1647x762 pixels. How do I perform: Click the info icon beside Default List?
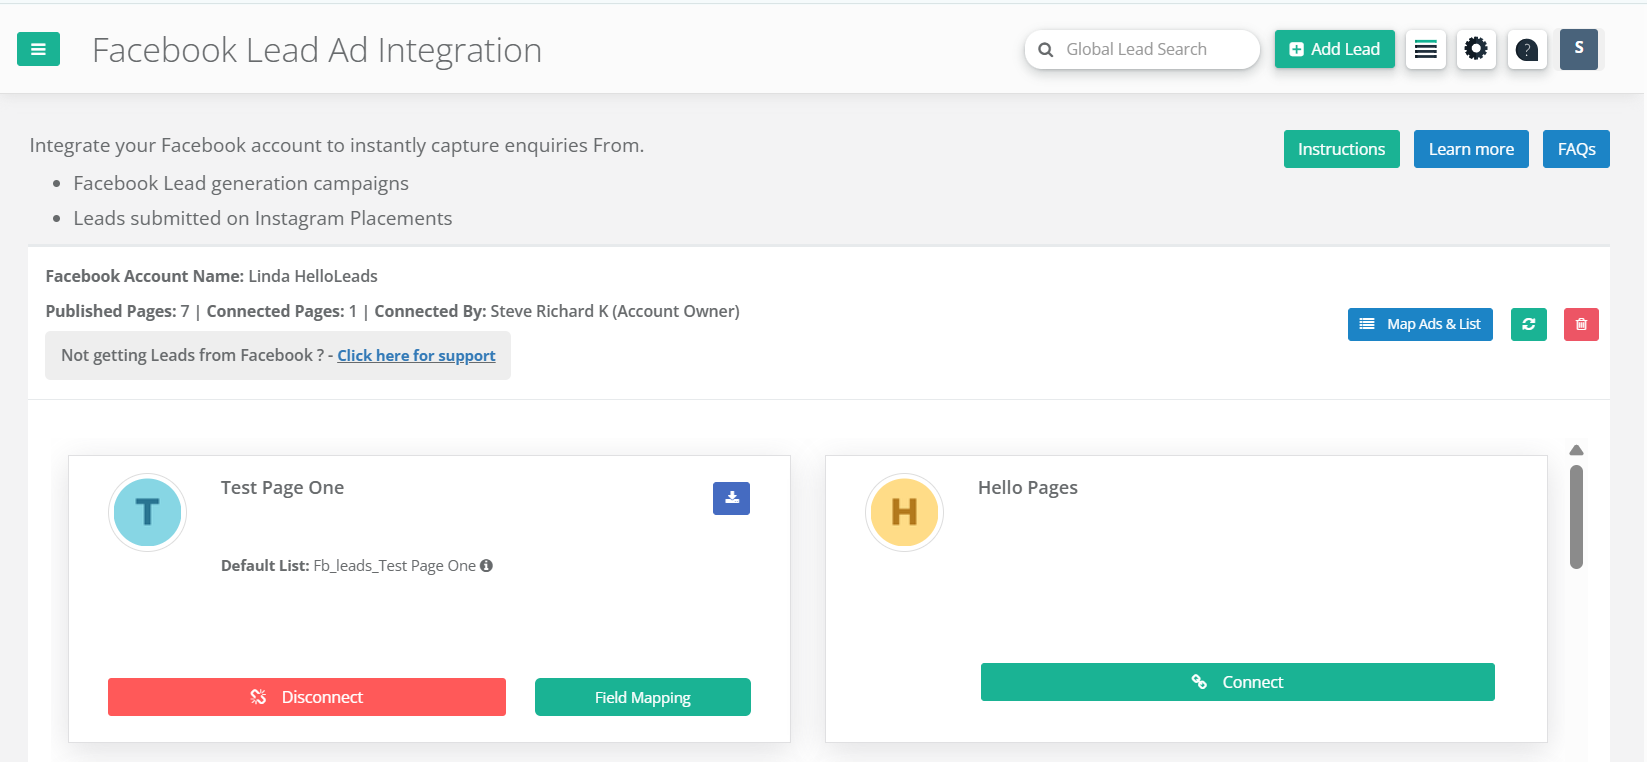[x=486, y=566]
